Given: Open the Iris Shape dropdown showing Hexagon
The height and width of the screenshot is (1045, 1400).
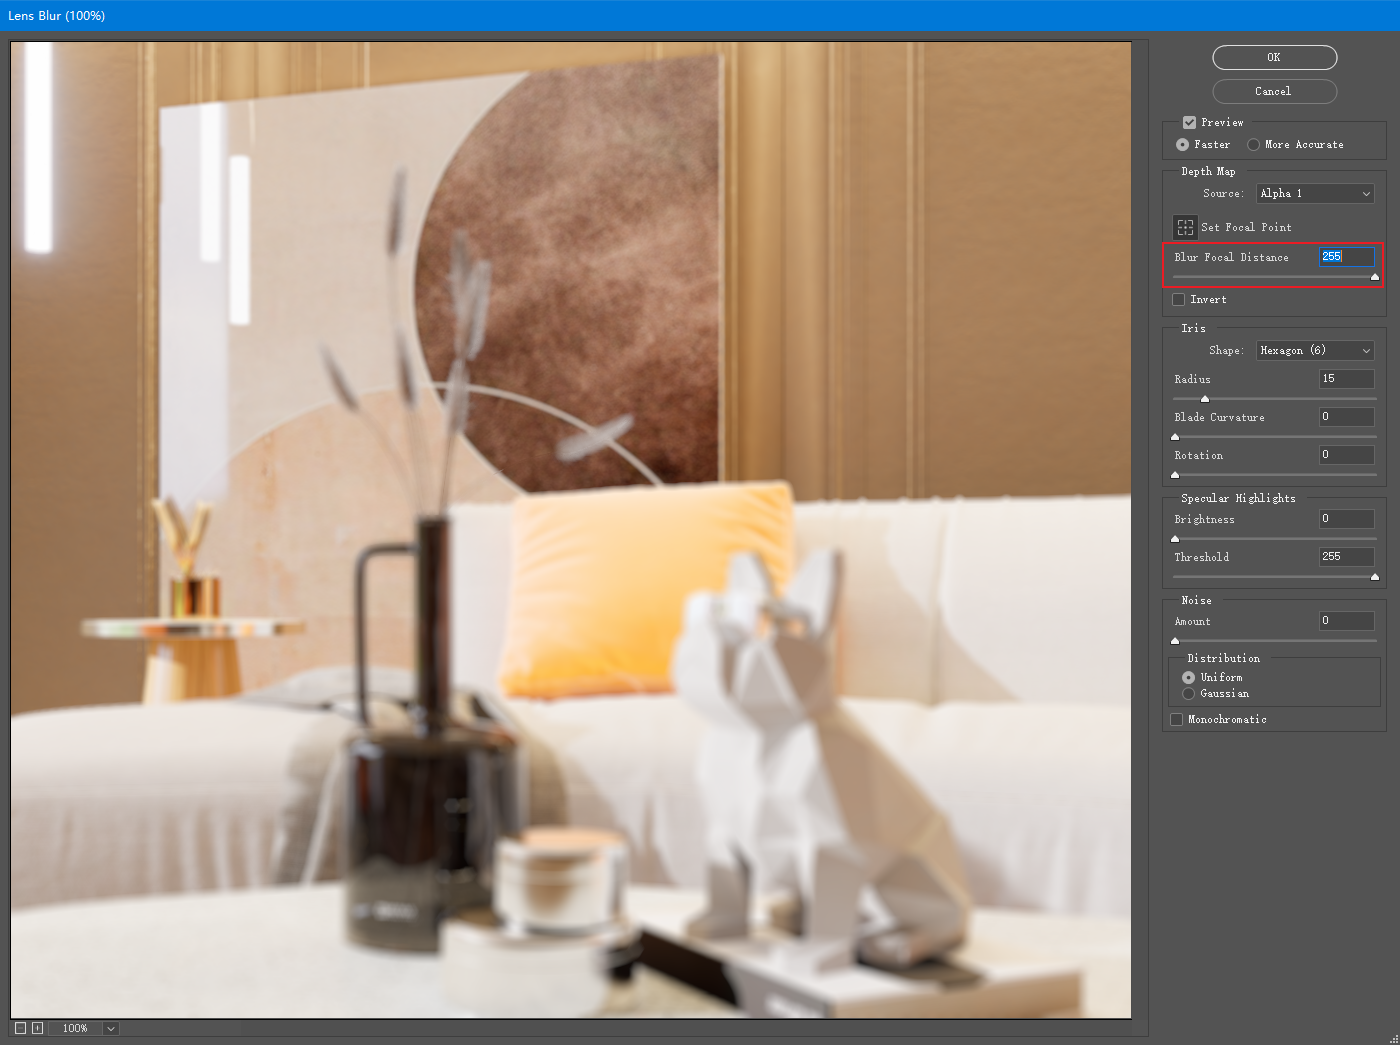Looking at the screenshot, I should [x=1314, y=350].
